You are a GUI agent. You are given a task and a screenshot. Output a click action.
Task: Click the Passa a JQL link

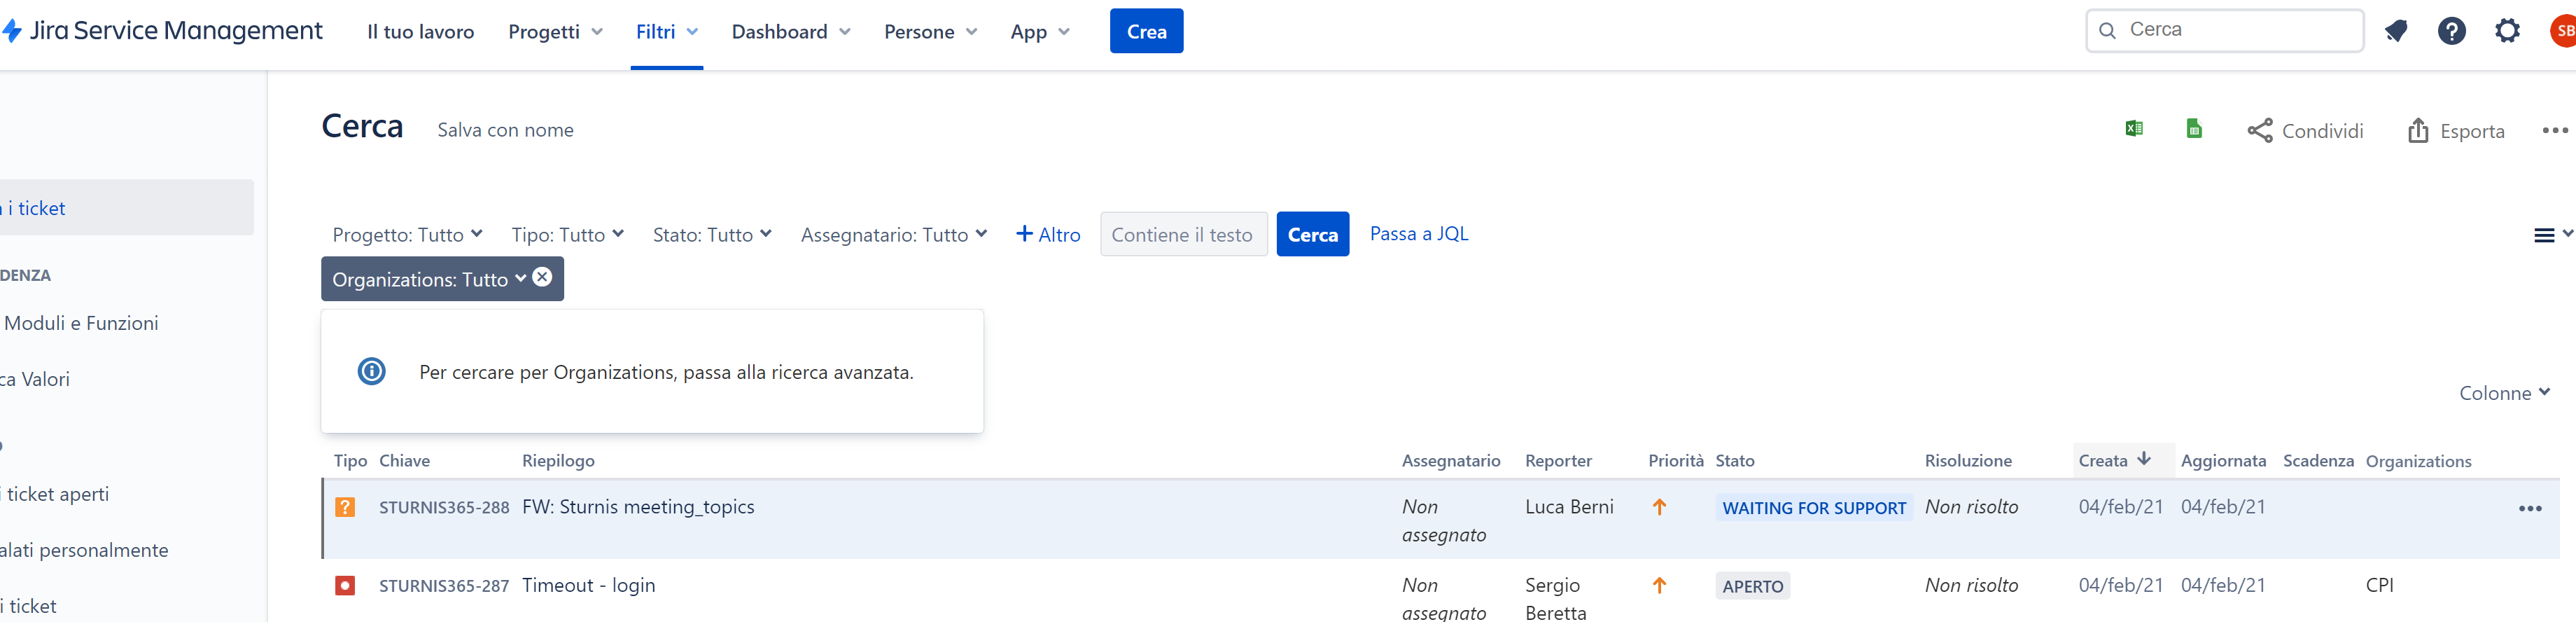(1419, 234)
